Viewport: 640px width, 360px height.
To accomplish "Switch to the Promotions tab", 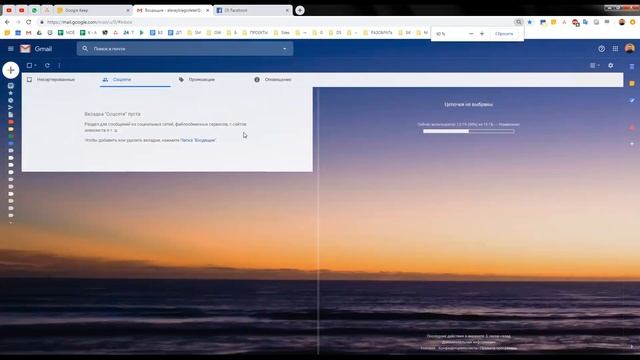I will [x=210, y=80].
